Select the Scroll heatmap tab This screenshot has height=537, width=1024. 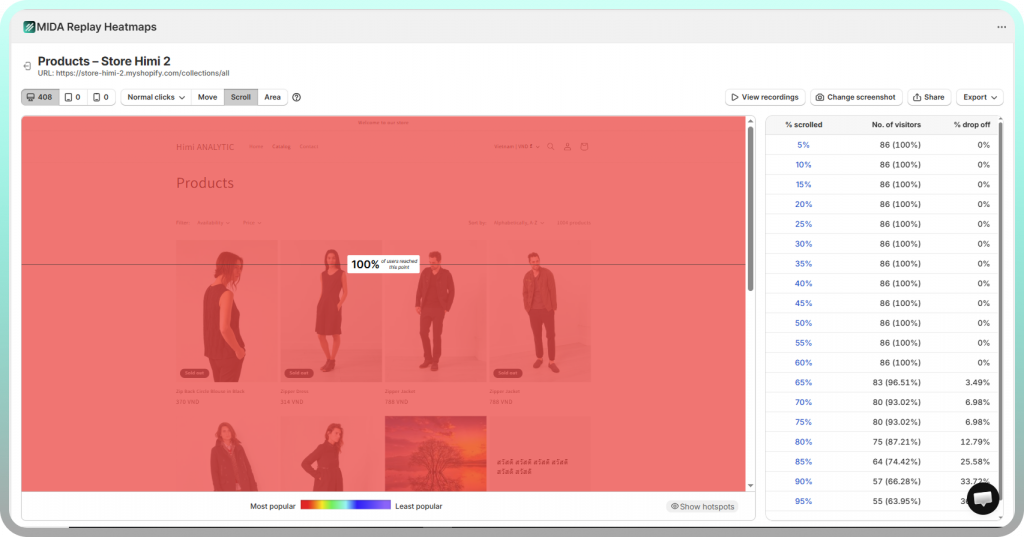[x=241, y=97]
